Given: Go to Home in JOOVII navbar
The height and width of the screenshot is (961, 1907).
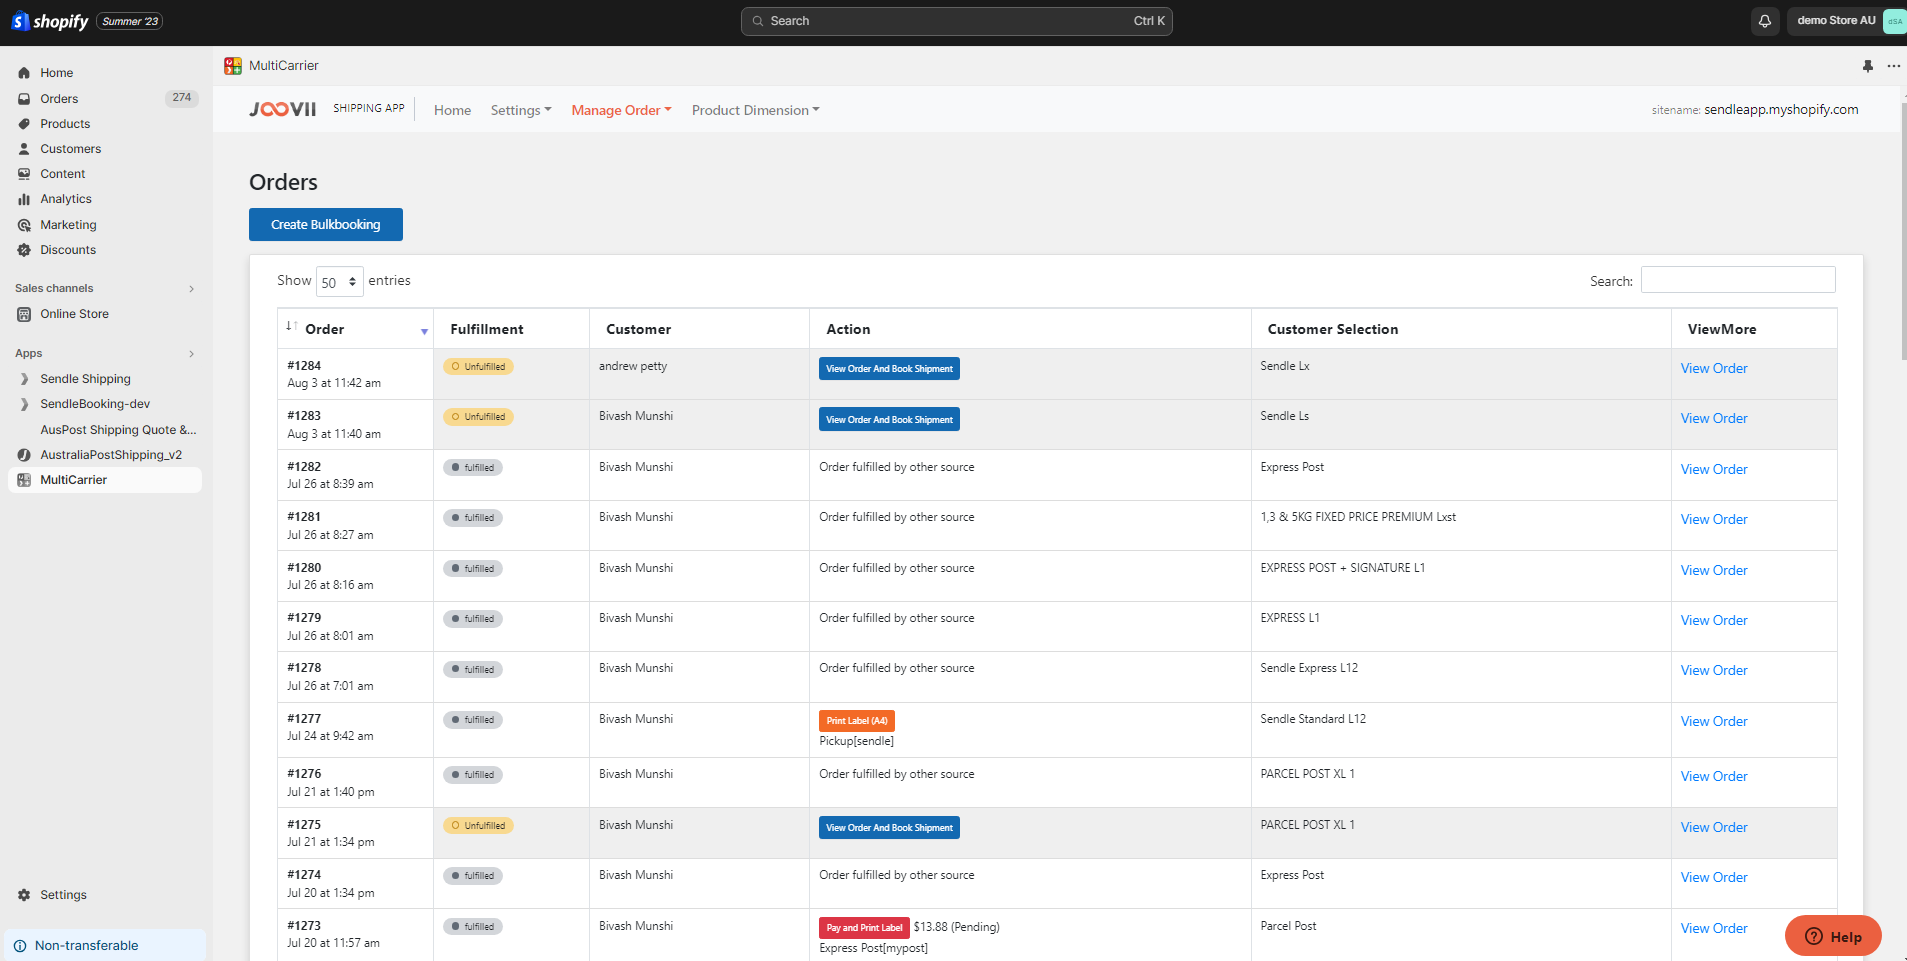Looking at the screenshot, I should [x=452, y=110].
